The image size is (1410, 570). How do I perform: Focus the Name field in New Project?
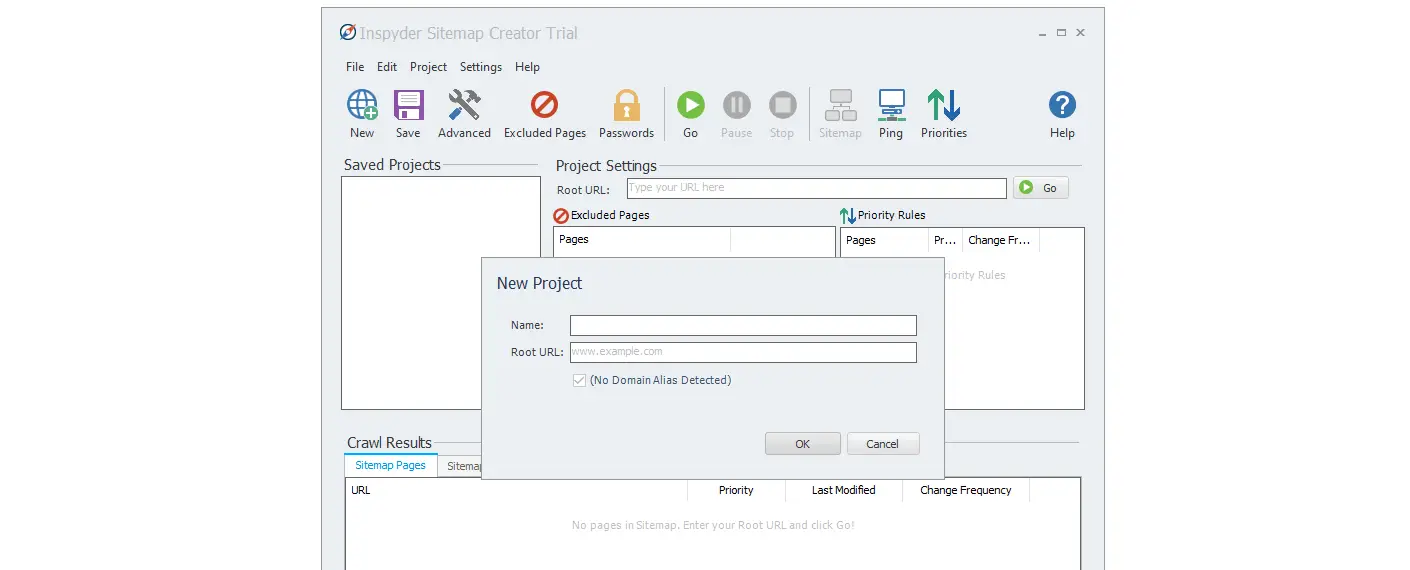[x=743, y=325]
